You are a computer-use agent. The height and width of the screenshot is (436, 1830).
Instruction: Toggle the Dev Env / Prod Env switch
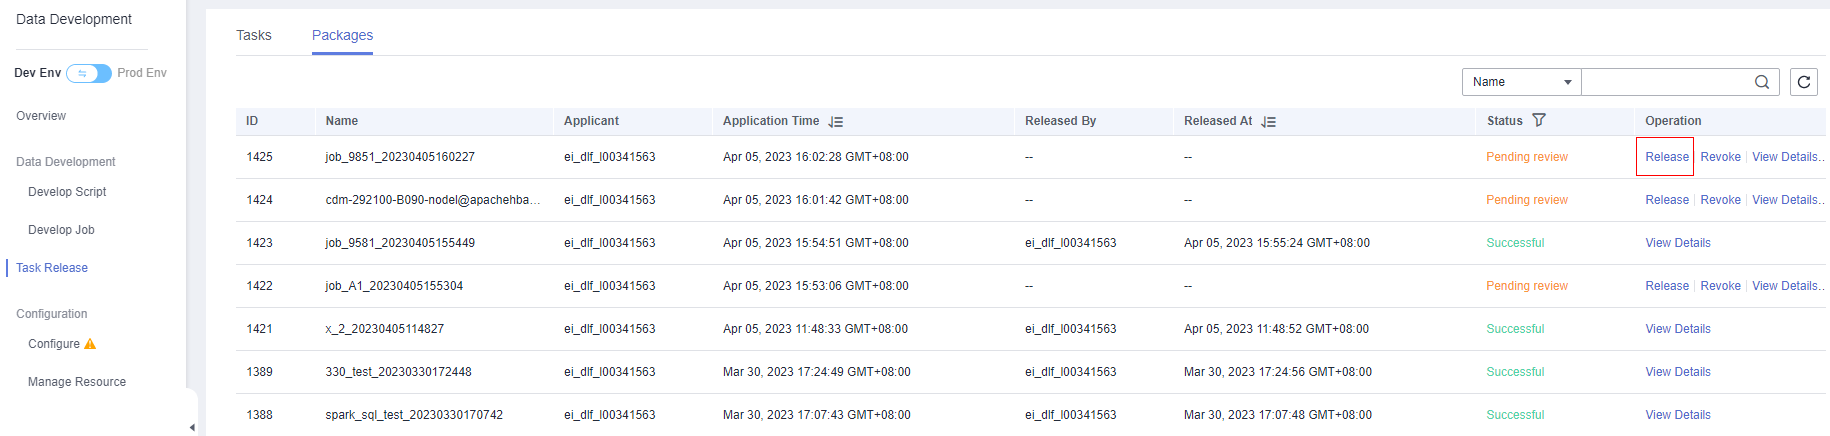89,73
